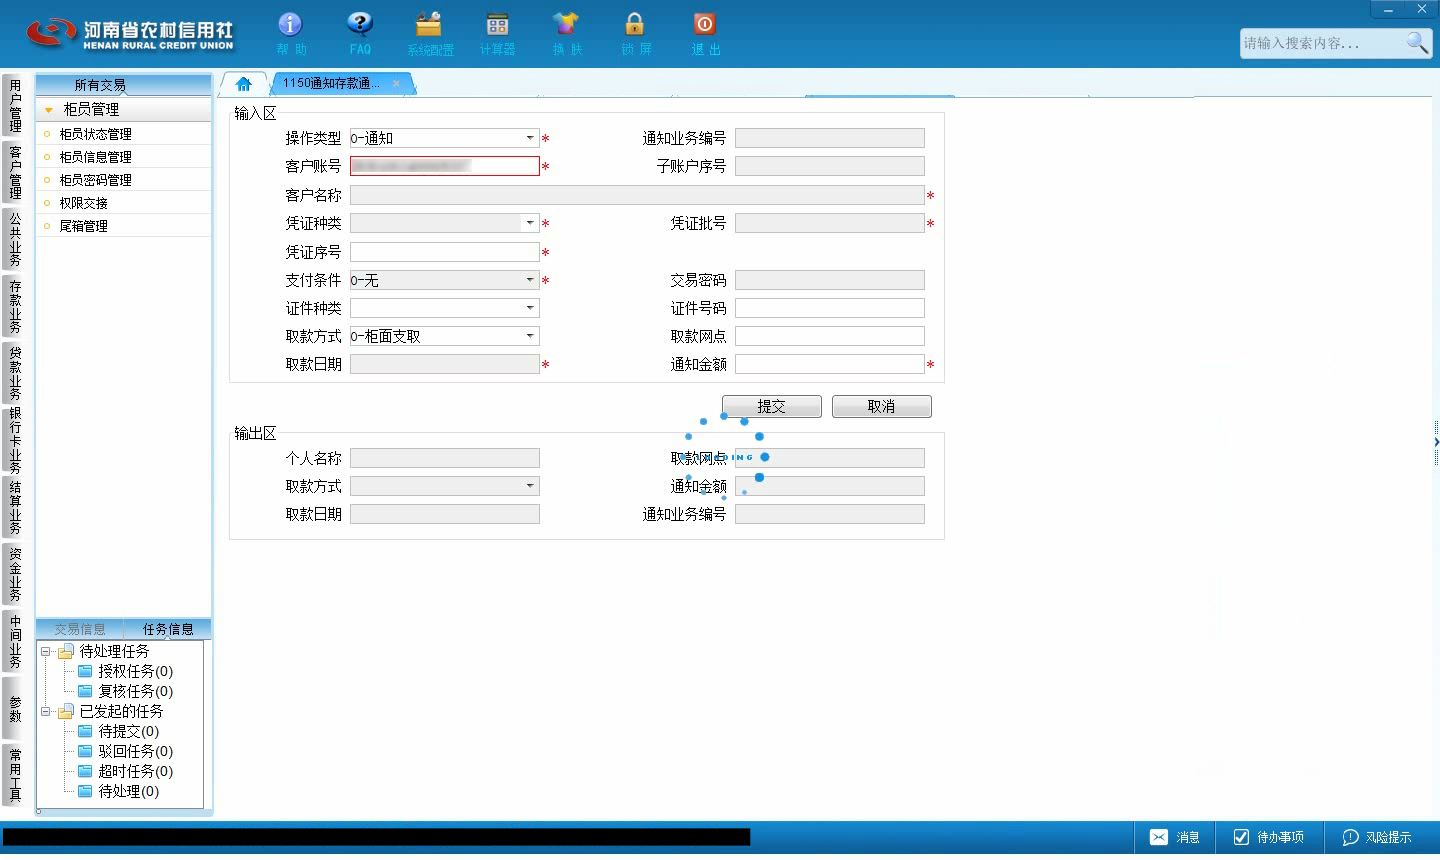Click the 凭证序号 input field

(x=445, y=252)
